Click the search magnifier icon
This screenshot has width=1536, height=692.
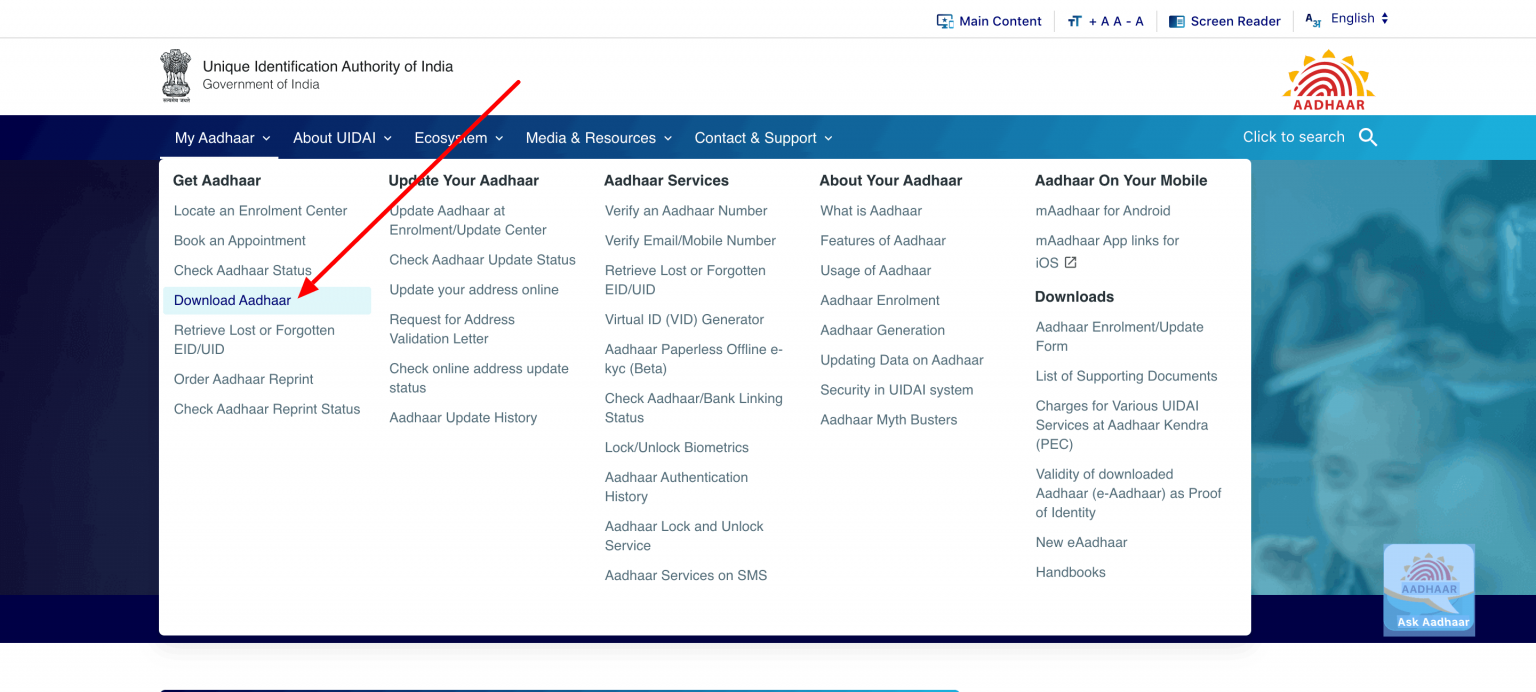point(1368,138)
